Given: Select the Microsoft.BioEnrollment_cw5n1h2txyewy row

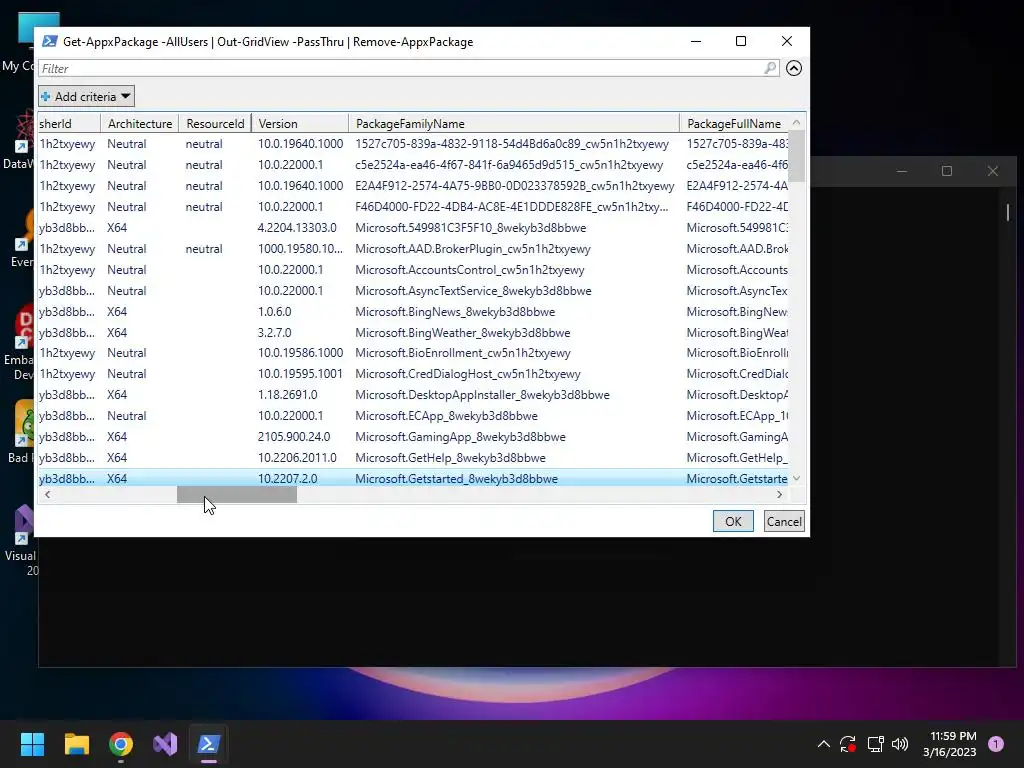Looking at the screenshot, I should point(413,353).
